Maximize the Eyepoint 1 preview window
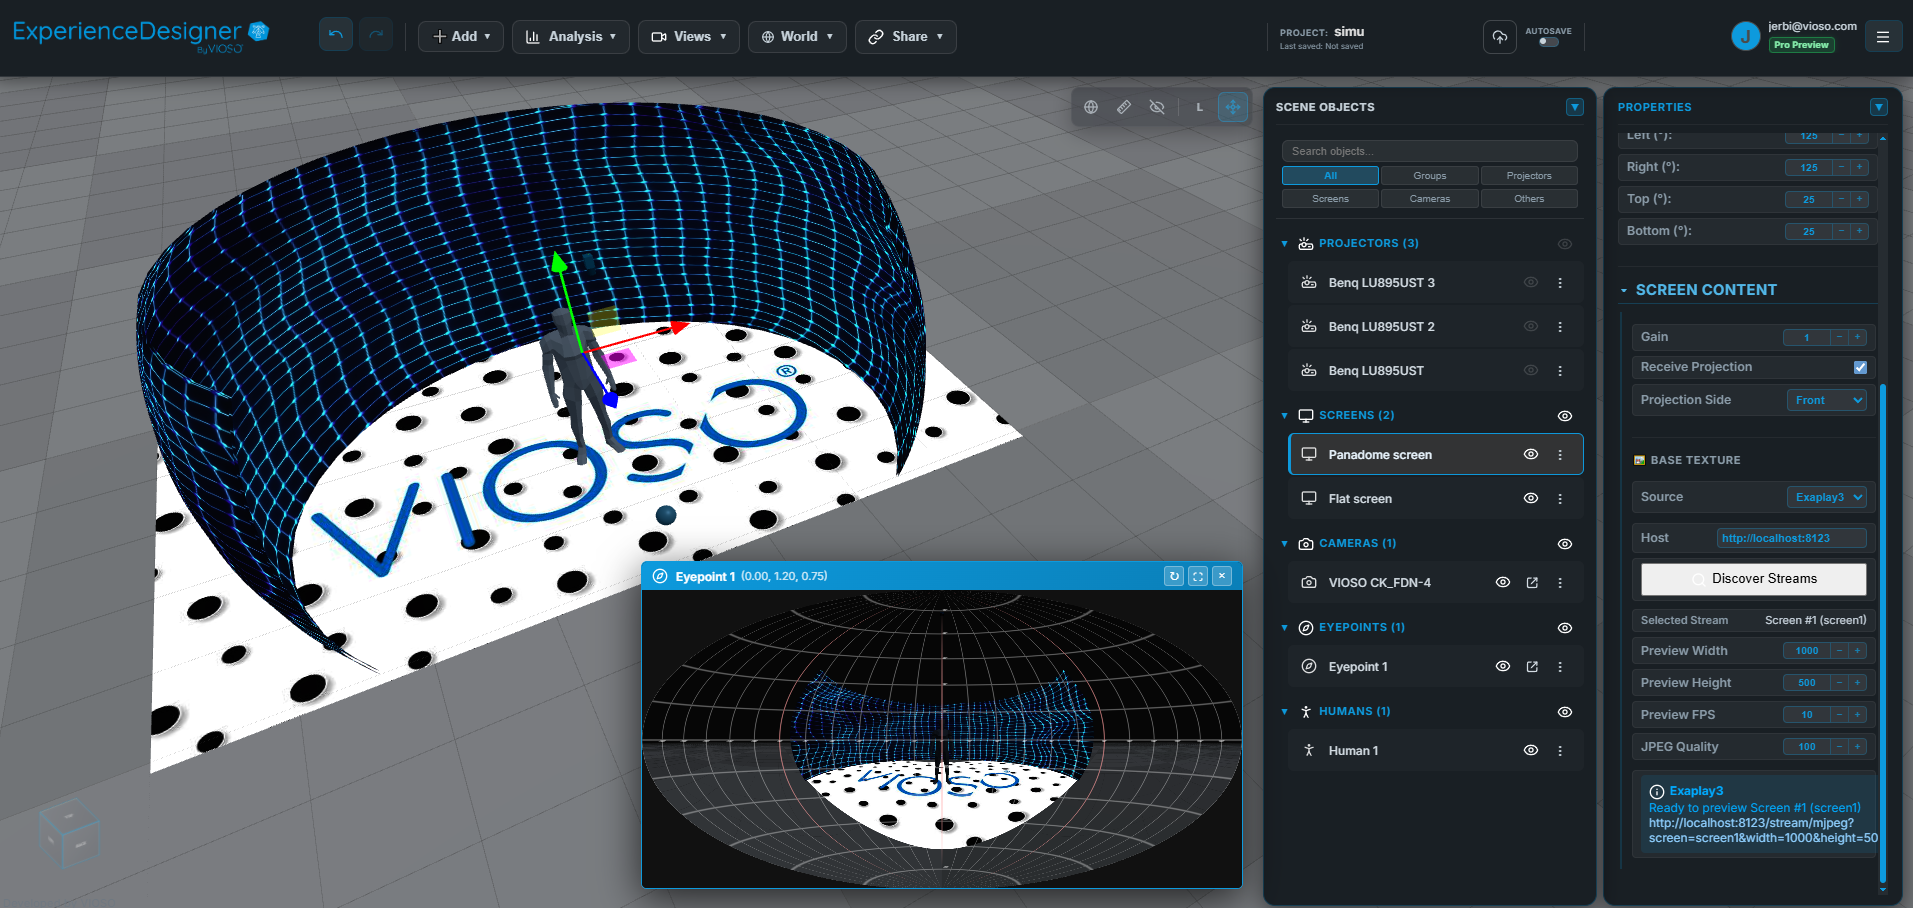 1198,576
